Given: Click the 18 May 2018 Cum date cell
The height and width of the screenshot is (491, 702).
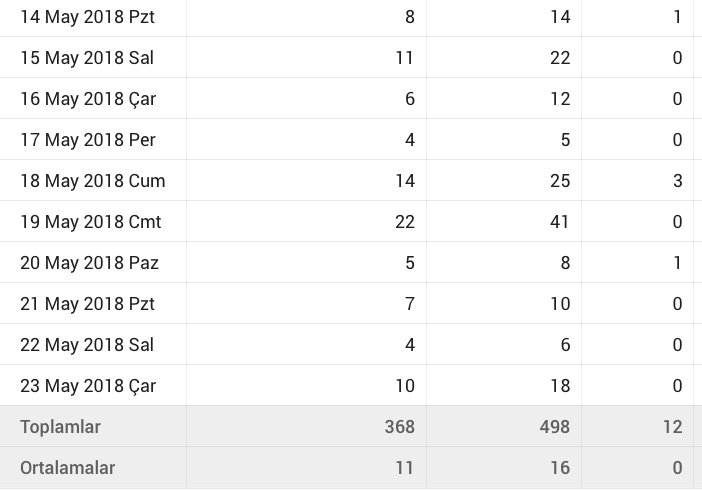Looking at the screenshot, I should 93,181.
